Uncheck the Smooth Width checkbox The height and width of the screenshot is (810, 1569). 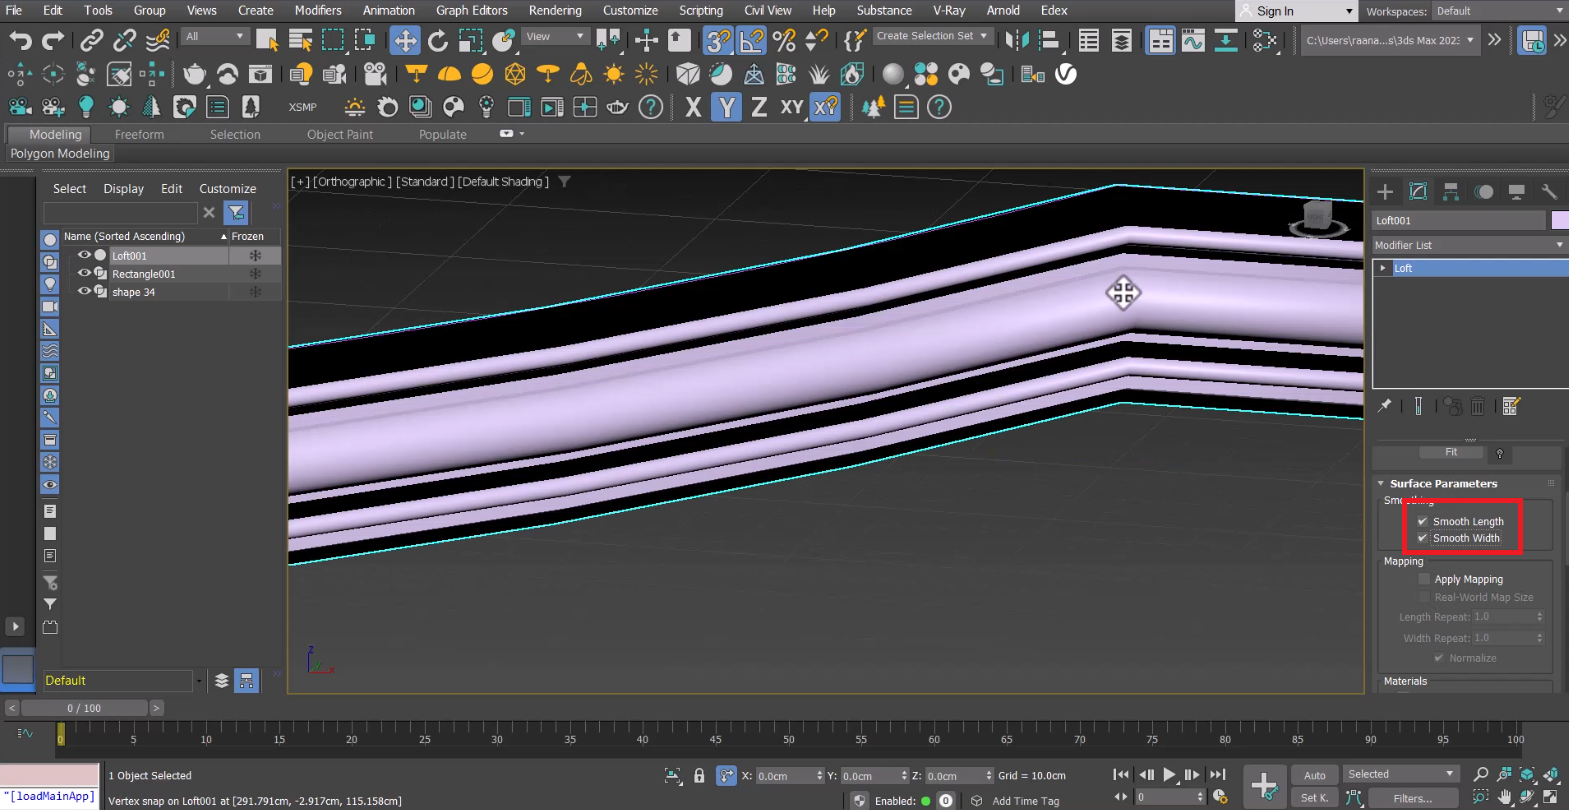(x=1422, y=538)
